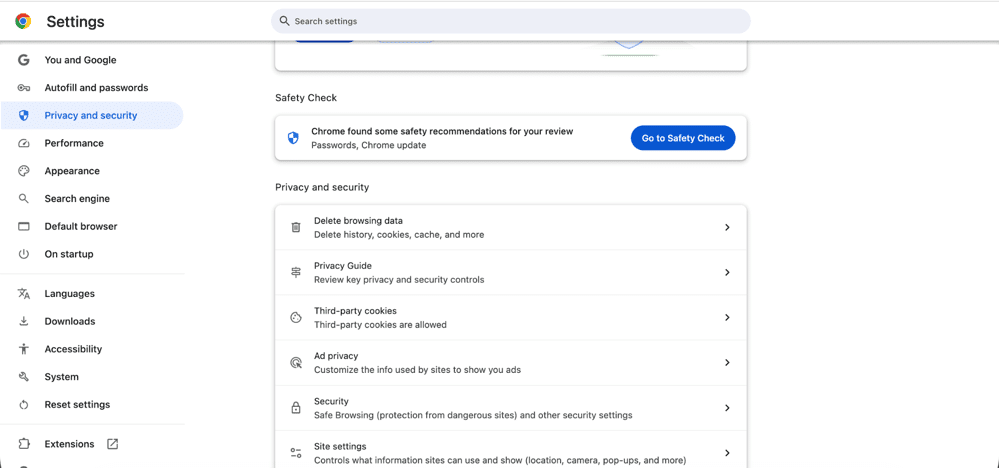Open the Delete browsing data row
Viewport: 999px width, 468px height.
(x=510, y=227)
